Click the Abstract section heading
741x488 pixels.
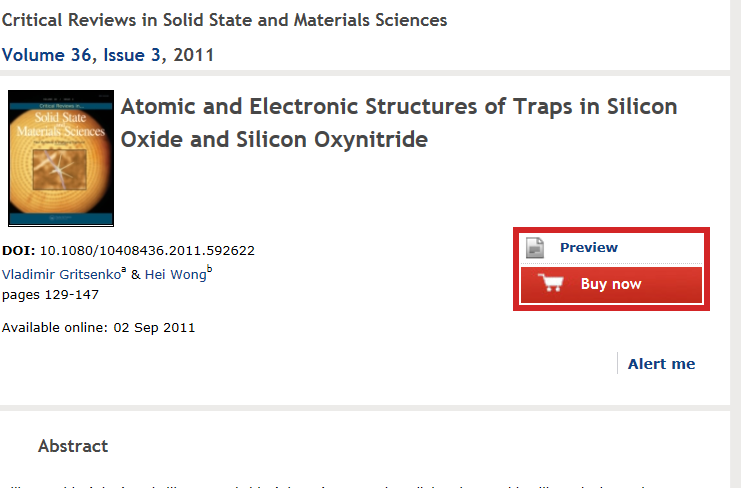pyautogui.click(x=73, y=446)
